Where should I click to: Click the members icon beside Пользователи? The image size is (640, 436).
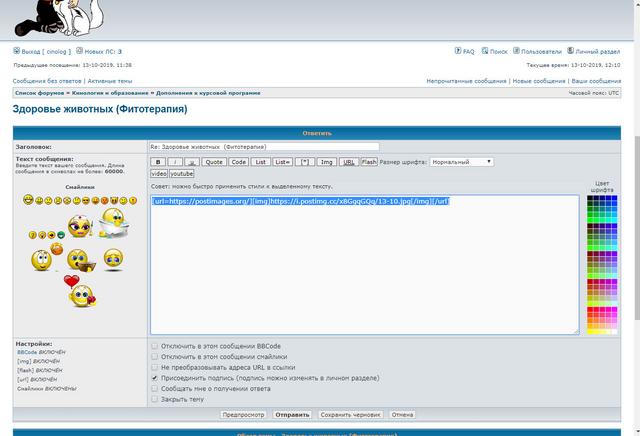(516, 51)
